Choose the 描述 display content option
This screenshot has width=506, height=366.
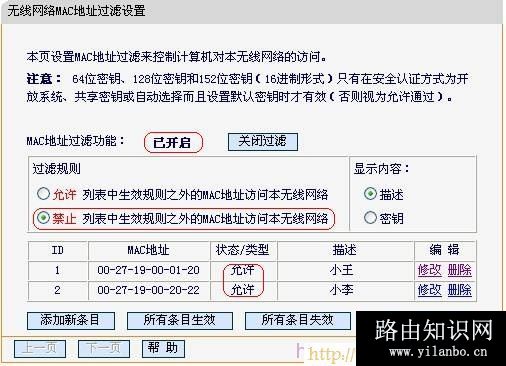point(370,194)
